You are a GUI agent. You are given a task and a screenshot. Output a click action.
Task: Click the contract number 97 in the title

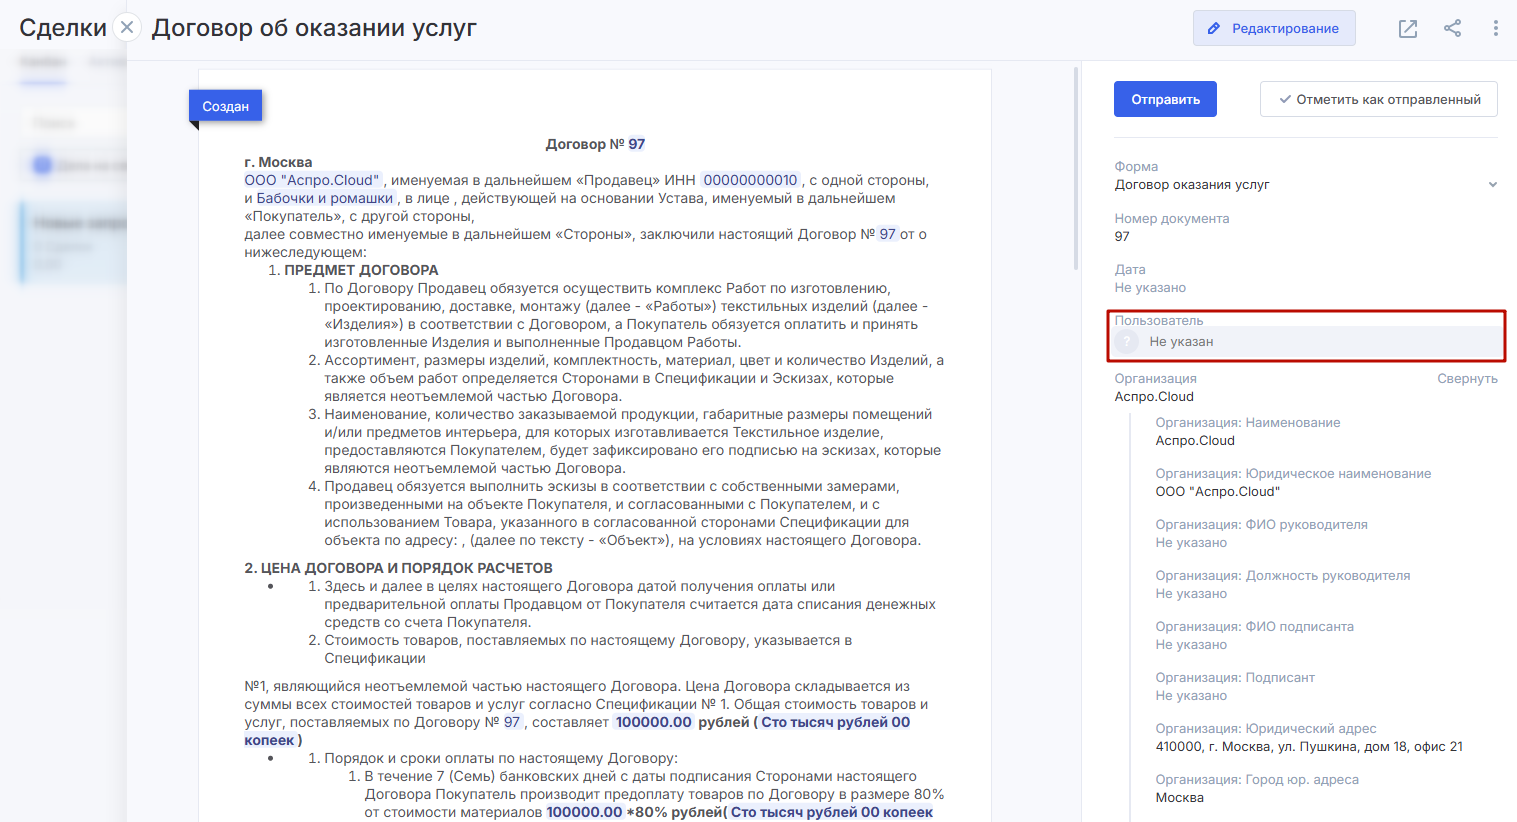[x=636, y=144]
